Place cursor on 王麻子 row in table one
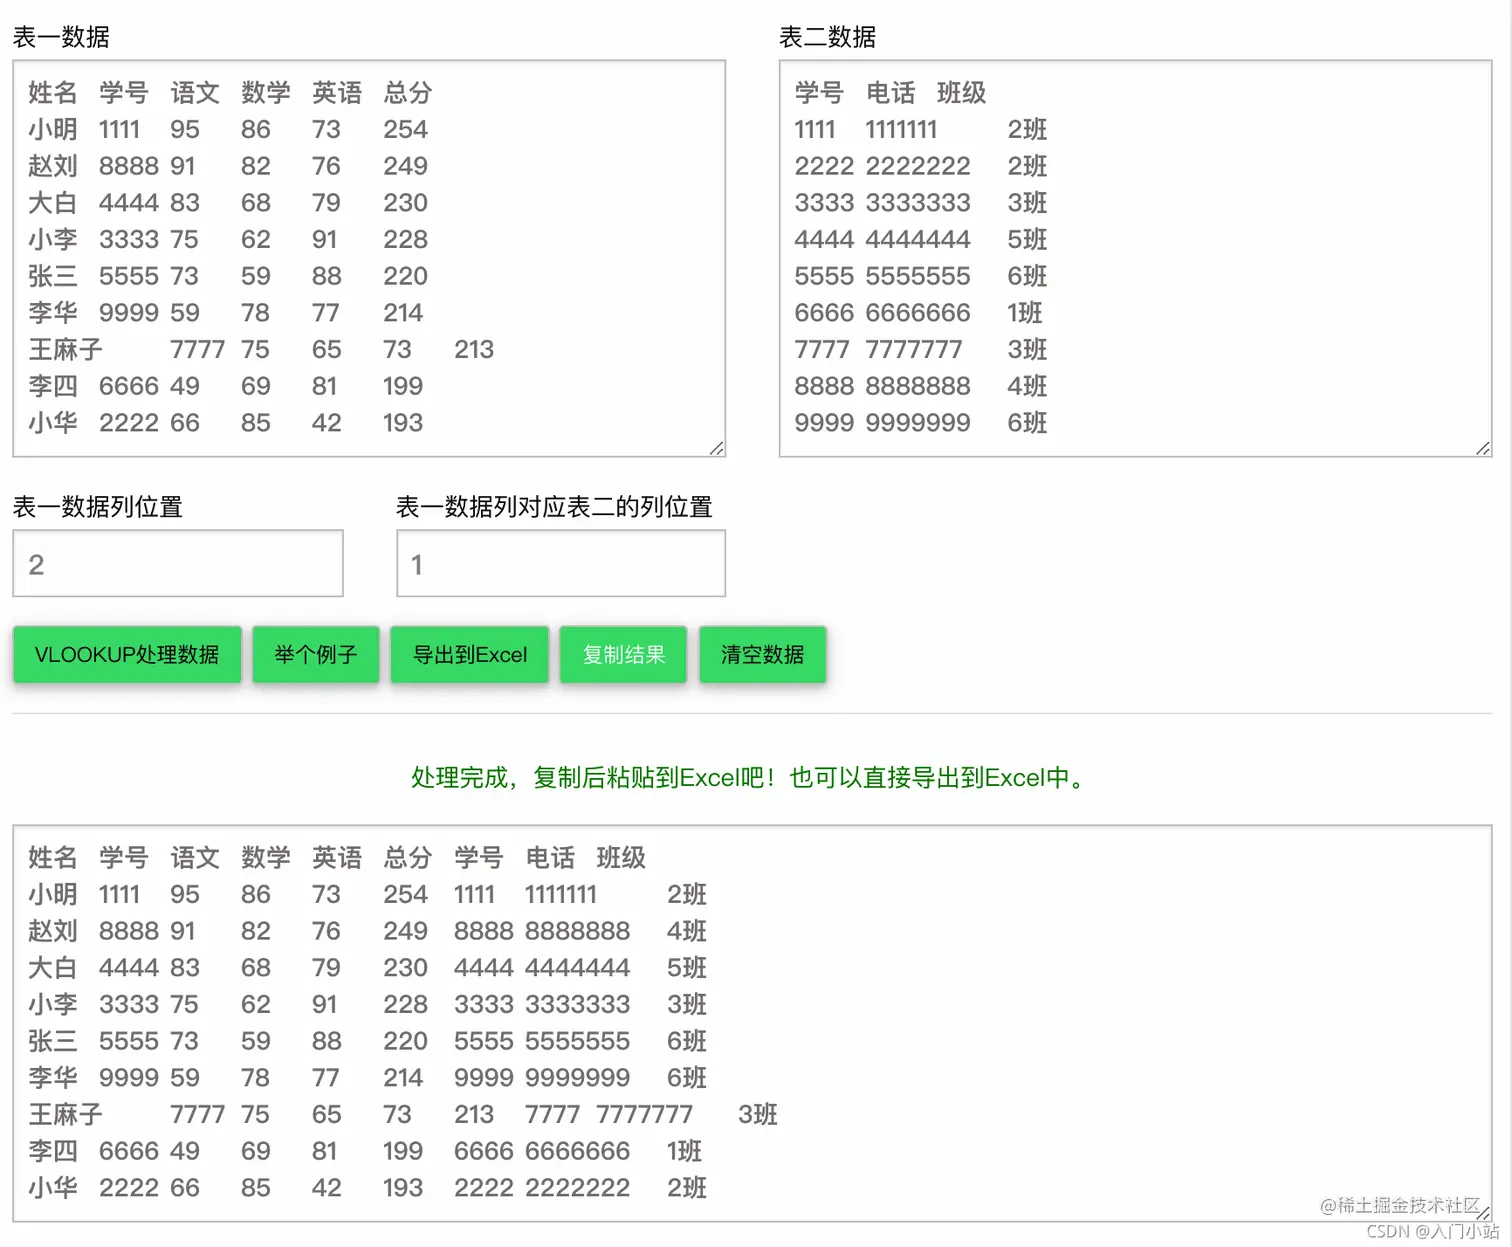This screenshot has width=1512, height=1247. [62, 349]
